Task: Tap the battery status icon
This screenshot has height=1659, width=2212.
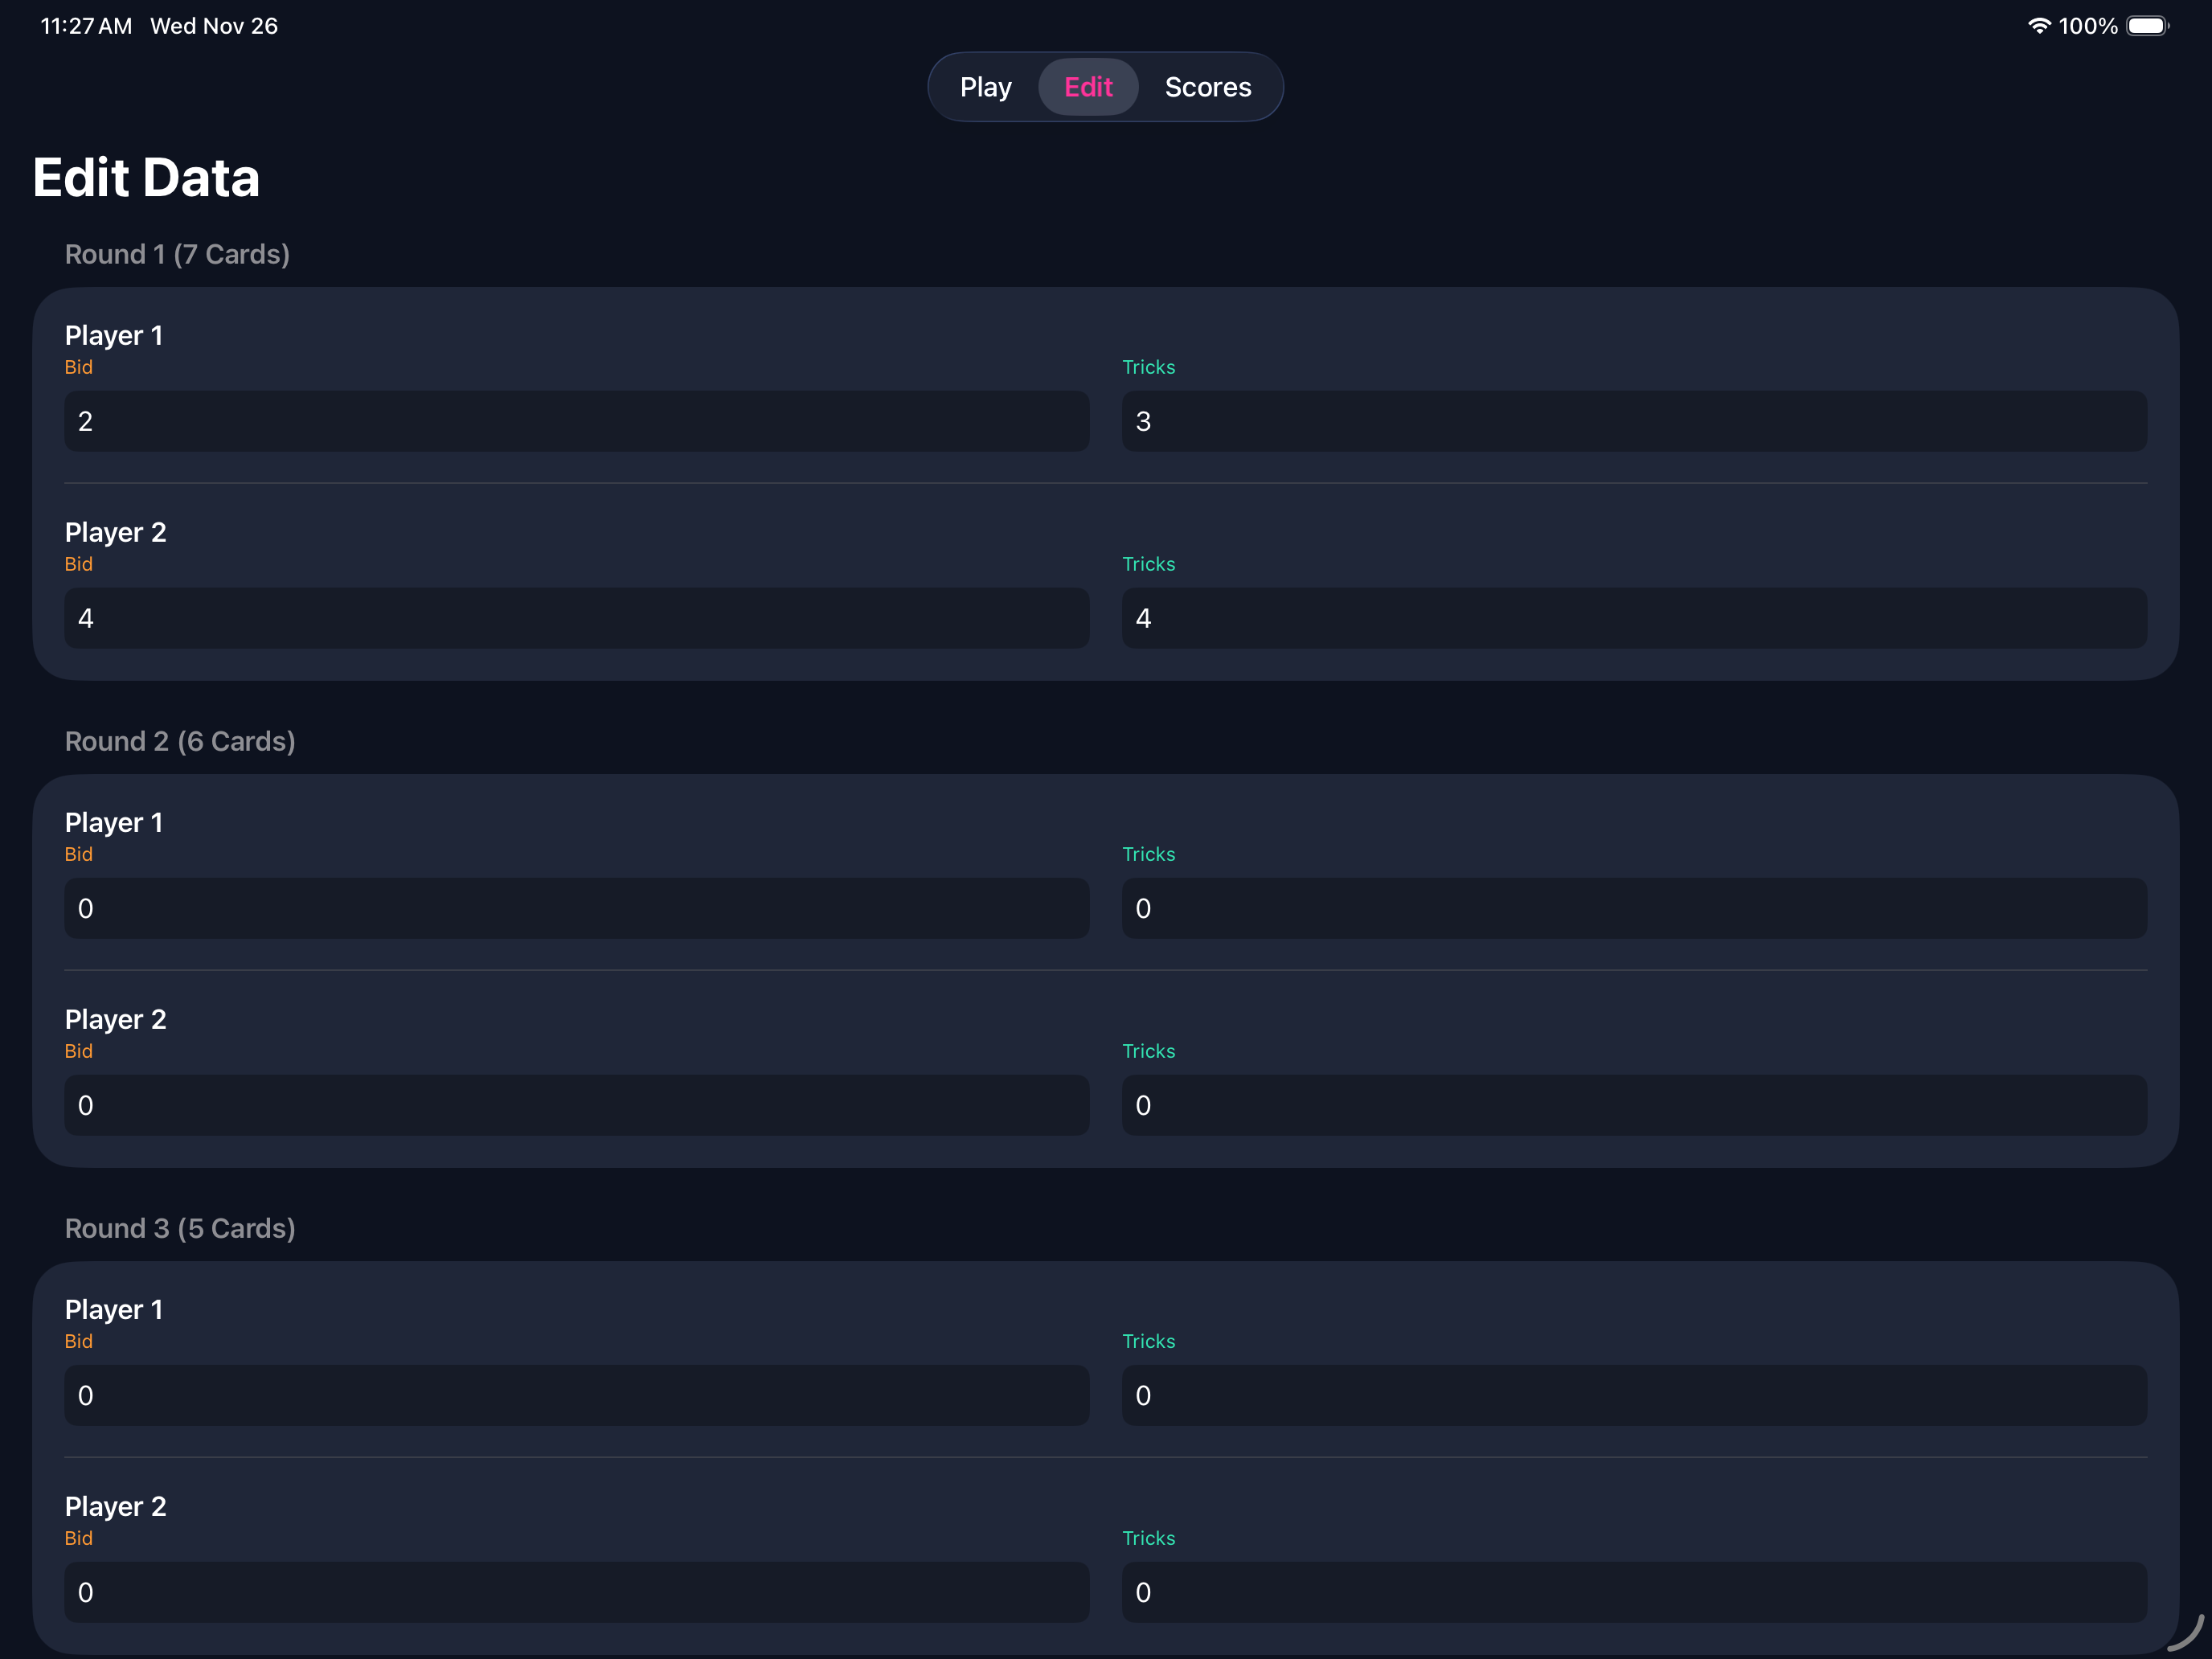Action: [x=2147, y=26]
